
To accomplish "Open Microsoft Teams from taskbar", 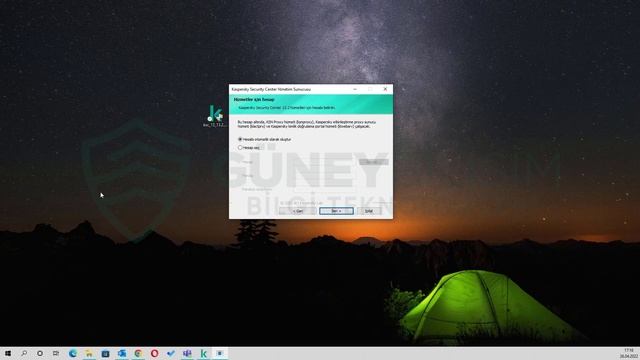I will [187, 353].
